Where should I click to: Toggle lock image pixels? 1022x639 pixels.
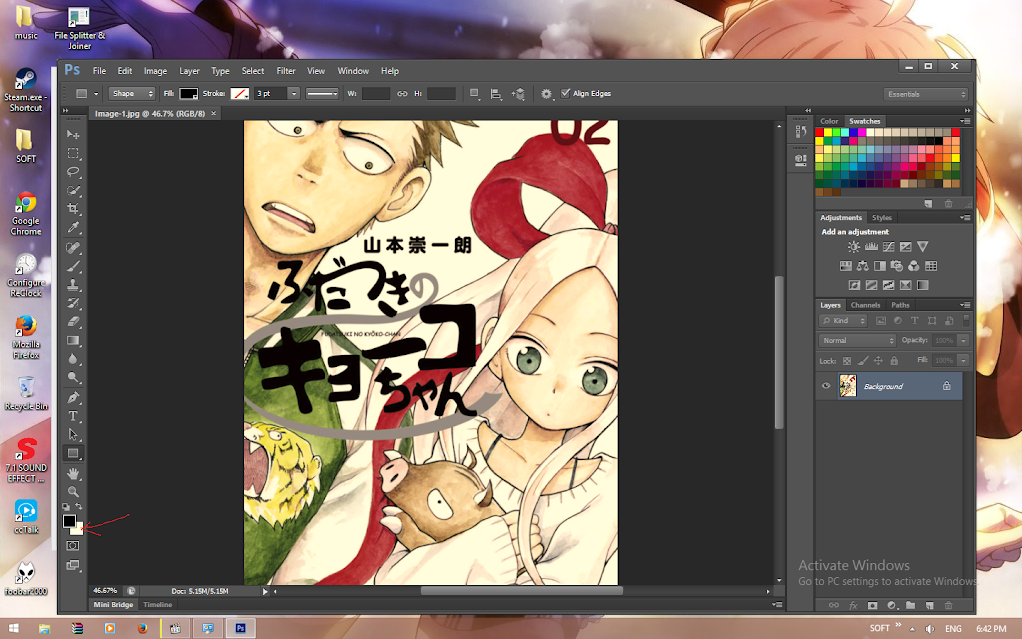coord(862,361)
